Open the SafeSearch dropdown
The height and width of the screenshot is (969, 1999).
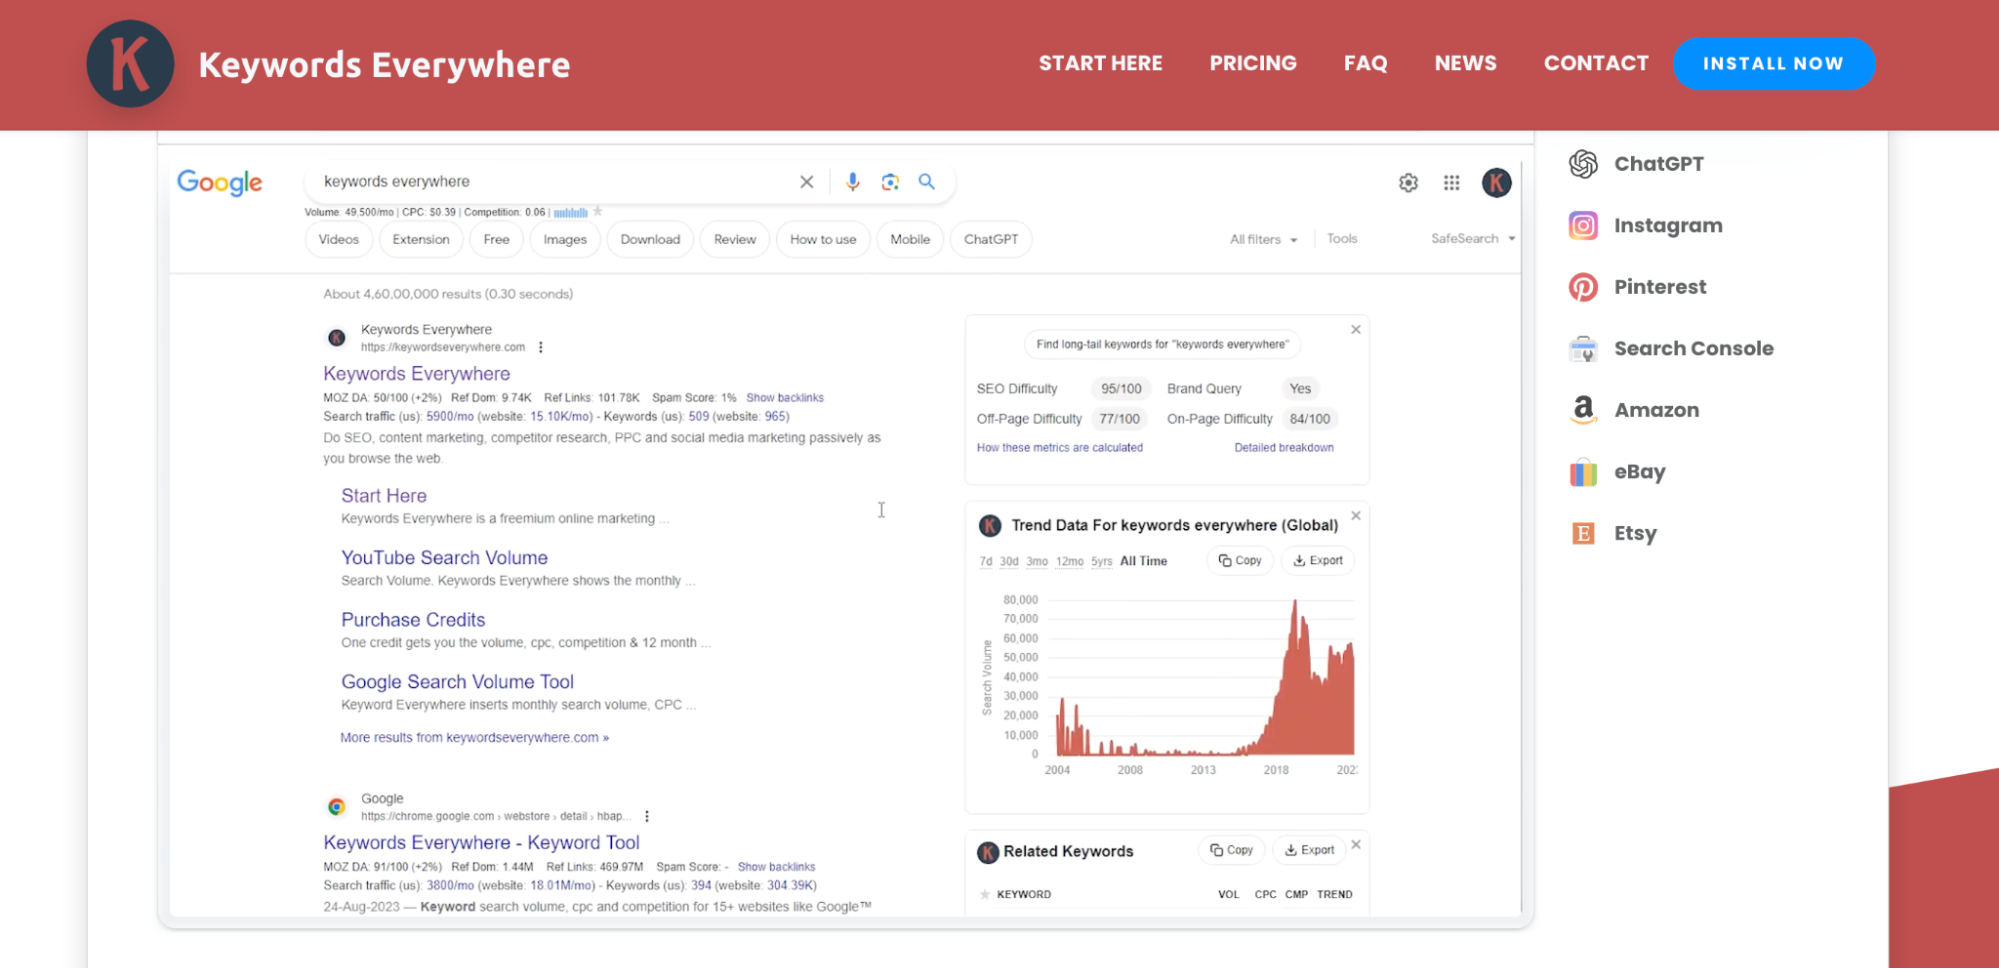[1473, 239]
